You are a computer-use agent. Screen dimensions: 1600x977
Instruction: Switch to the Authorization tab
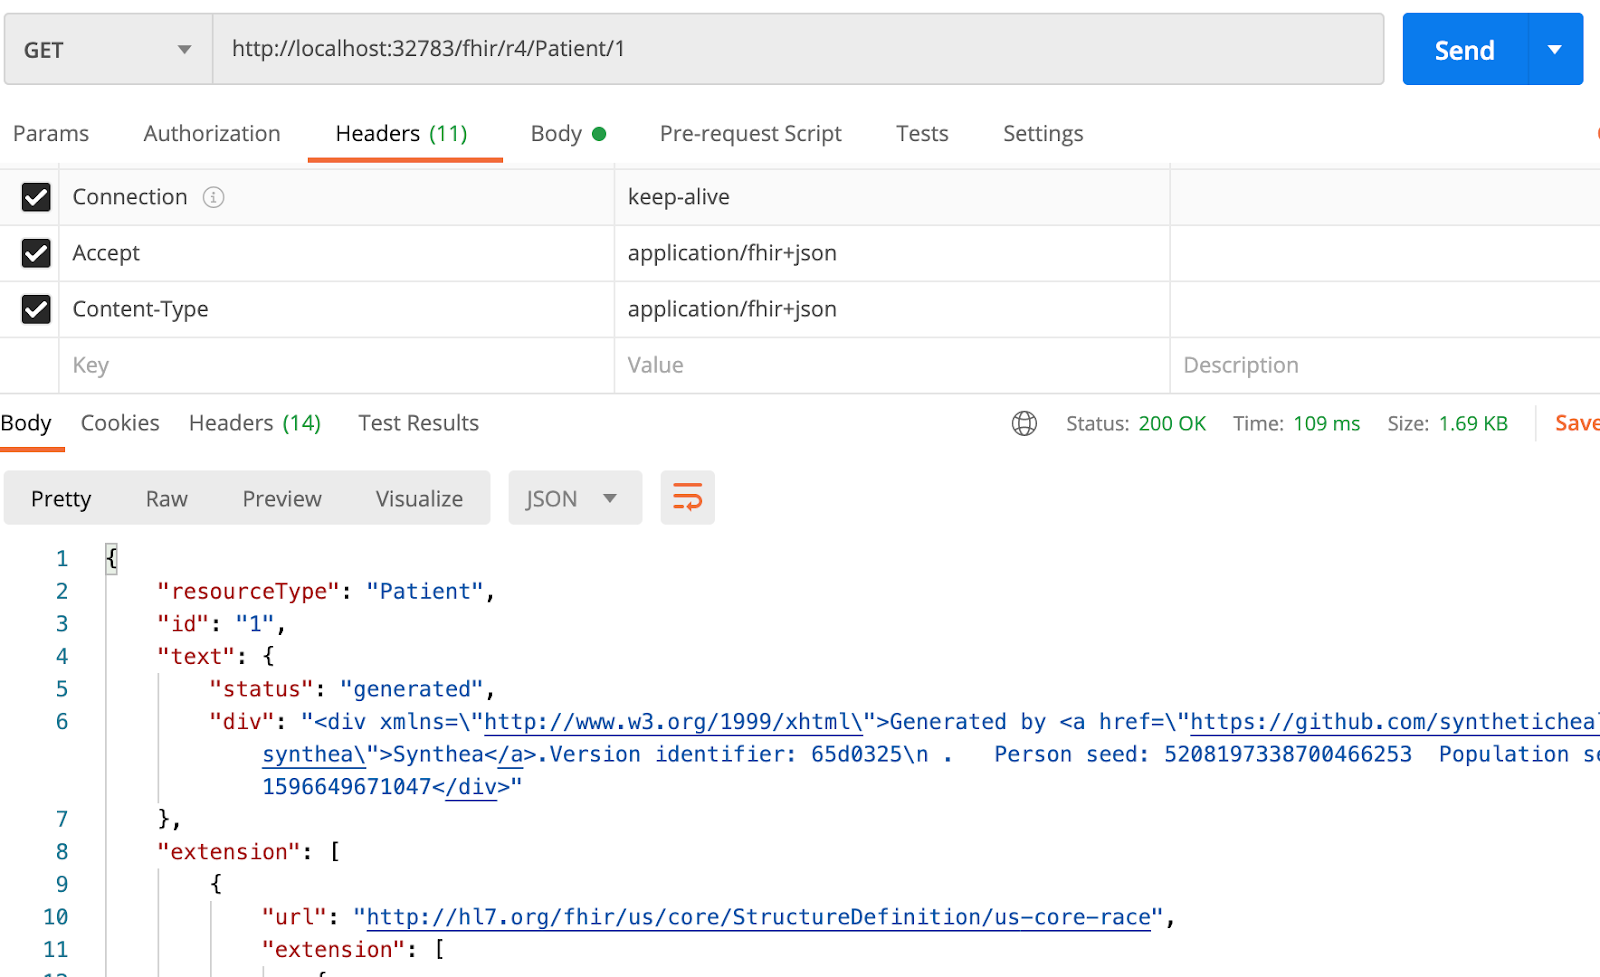coord(211,133)
